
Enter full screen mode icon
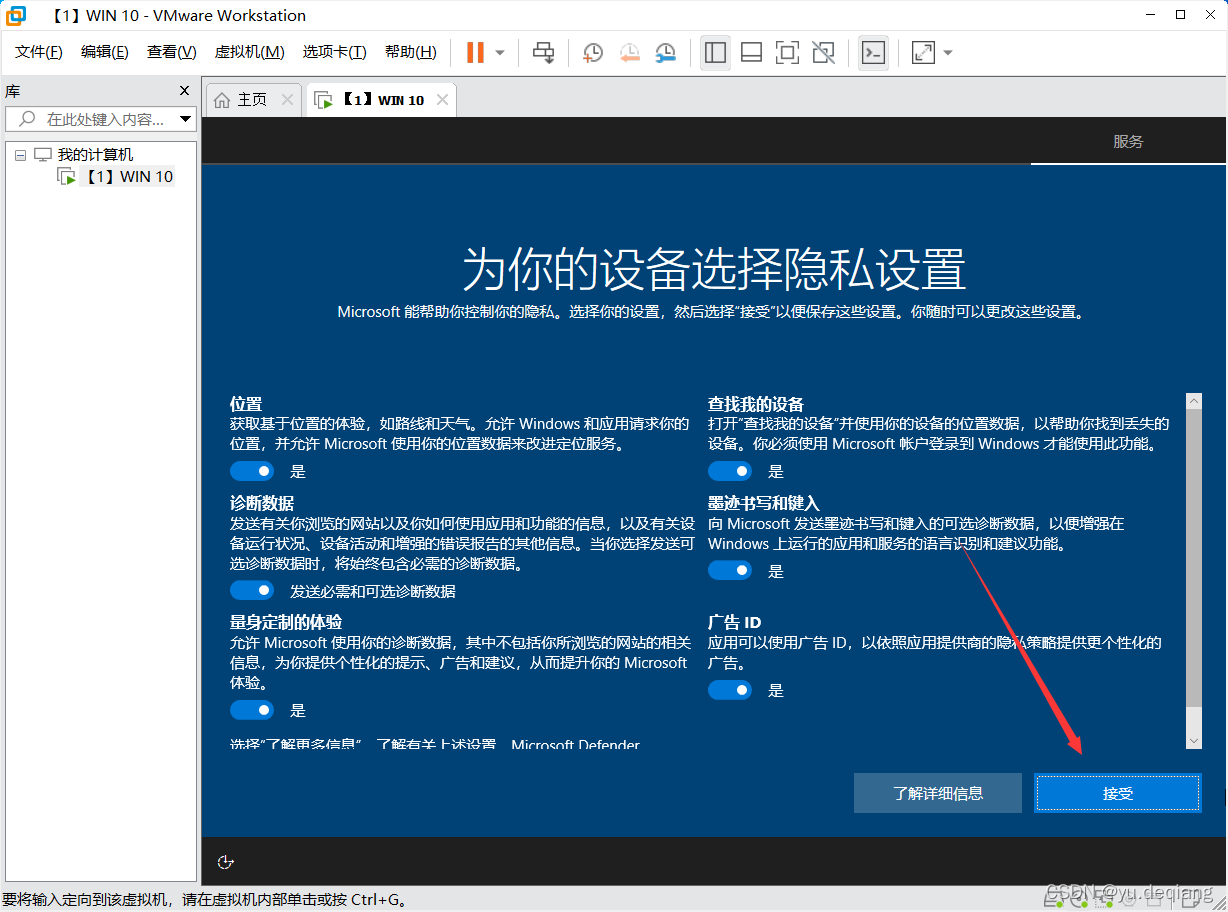(788, 52)
